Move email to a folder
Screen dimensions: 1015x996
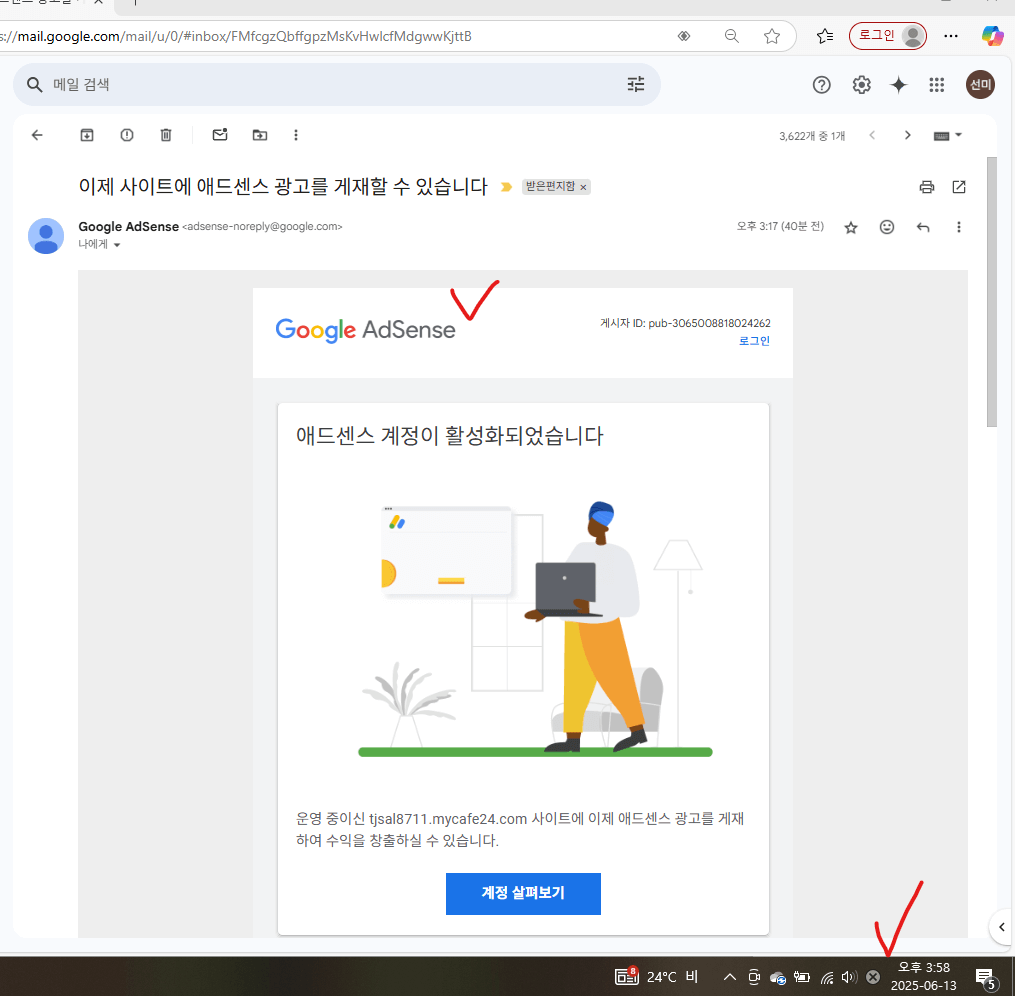[x=260, y=135]
